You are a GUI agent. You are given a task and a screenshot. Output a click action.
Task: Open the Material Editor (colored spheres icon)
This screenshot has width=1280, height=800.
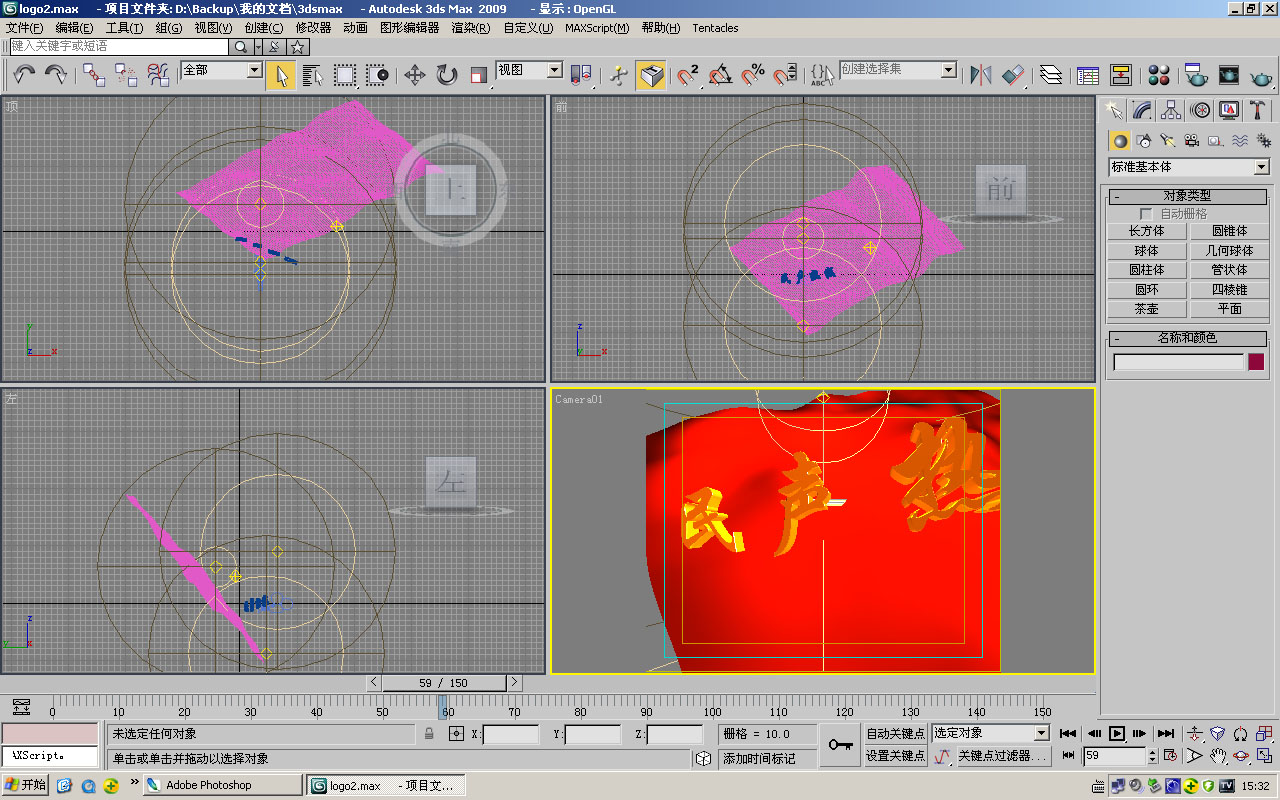pyautogui.click(x=1159, y=75)
